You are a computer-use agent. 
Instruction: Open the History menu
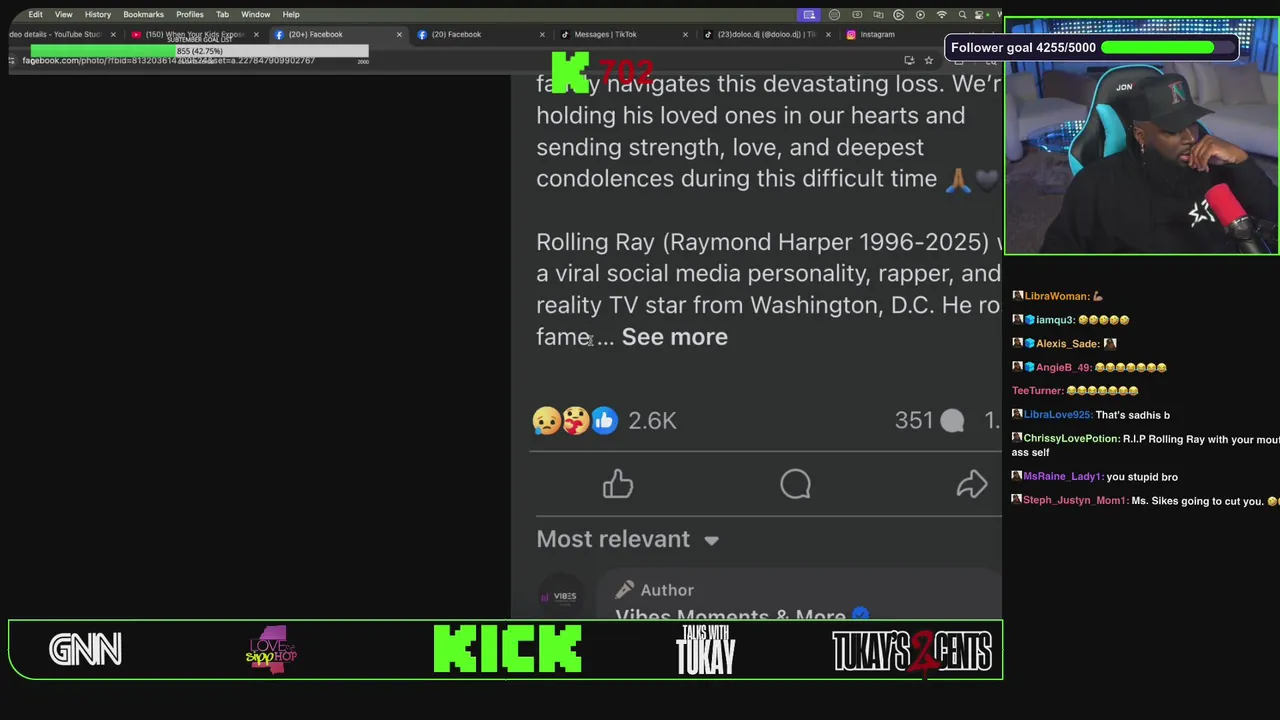pos(98,14)
